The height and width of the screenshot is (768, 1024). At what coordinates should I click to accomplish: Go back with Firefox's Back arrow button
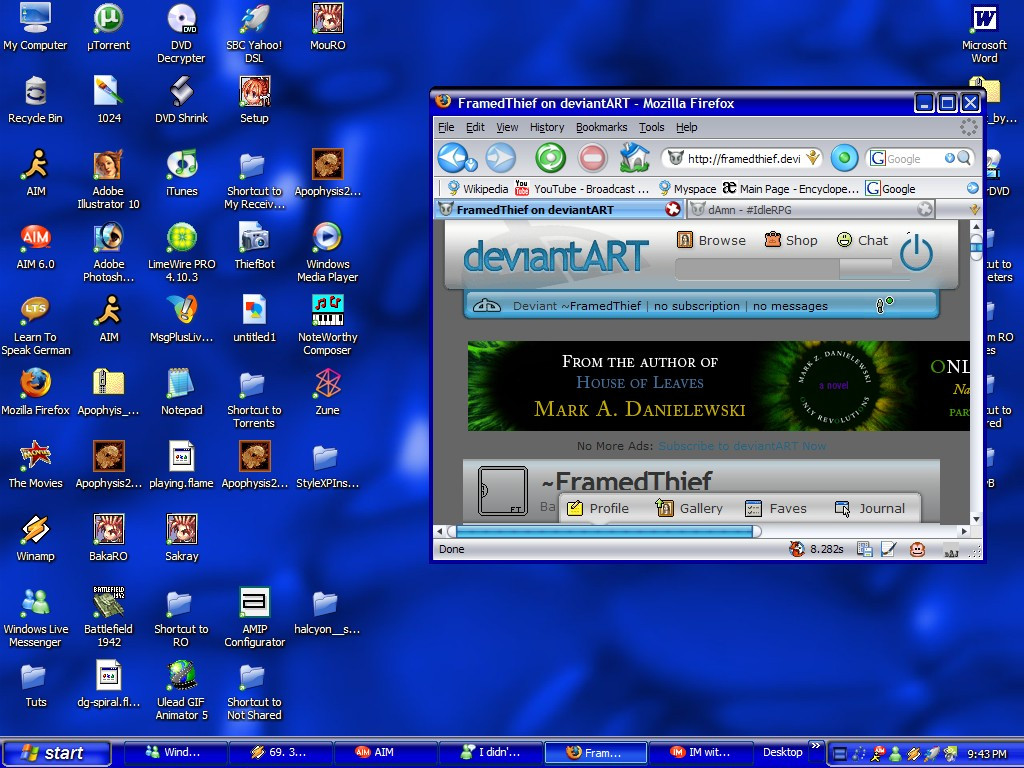(x=452, y=157)
